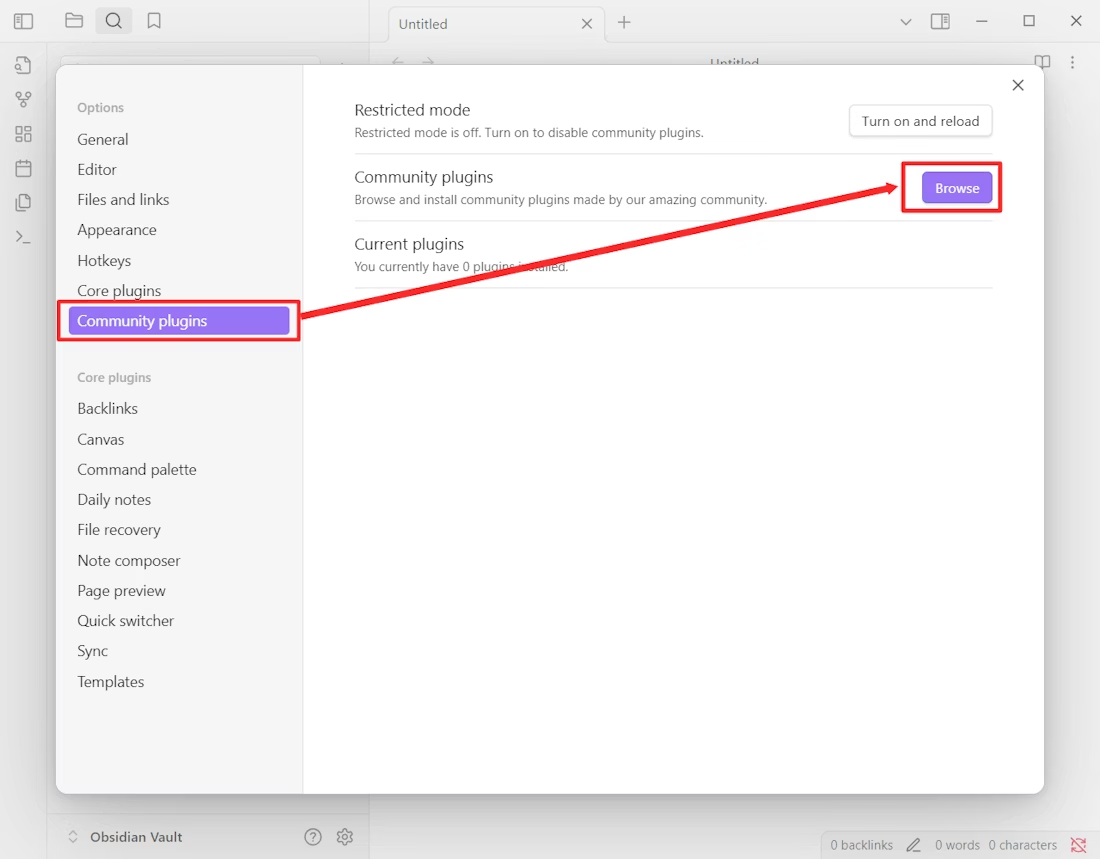The width and height of the screenshot is (1100, 859).
Task: Browse community plugins
Action: click(x=955, y=187)
